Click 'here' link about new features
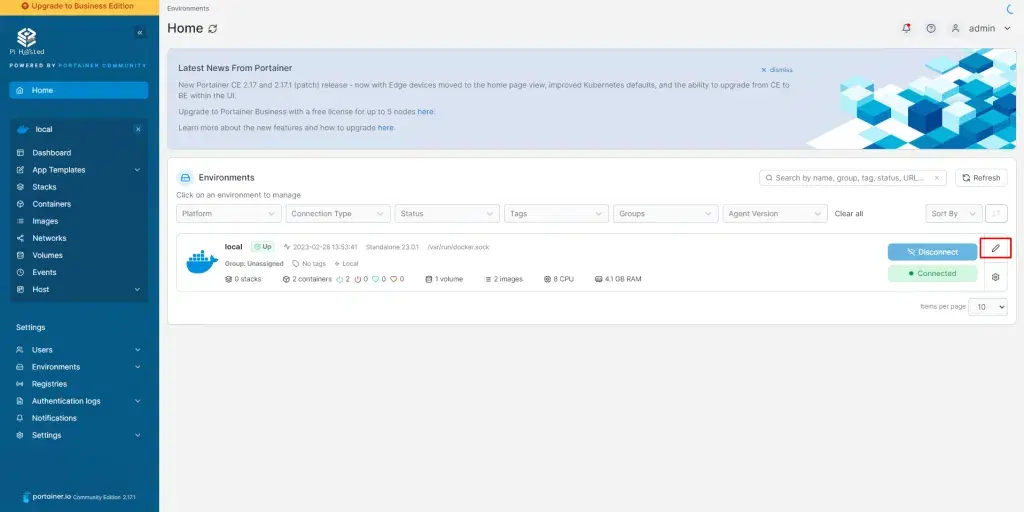Image resolution: width=1024 pixels, height=512 pixels. (x=385, y=128)
